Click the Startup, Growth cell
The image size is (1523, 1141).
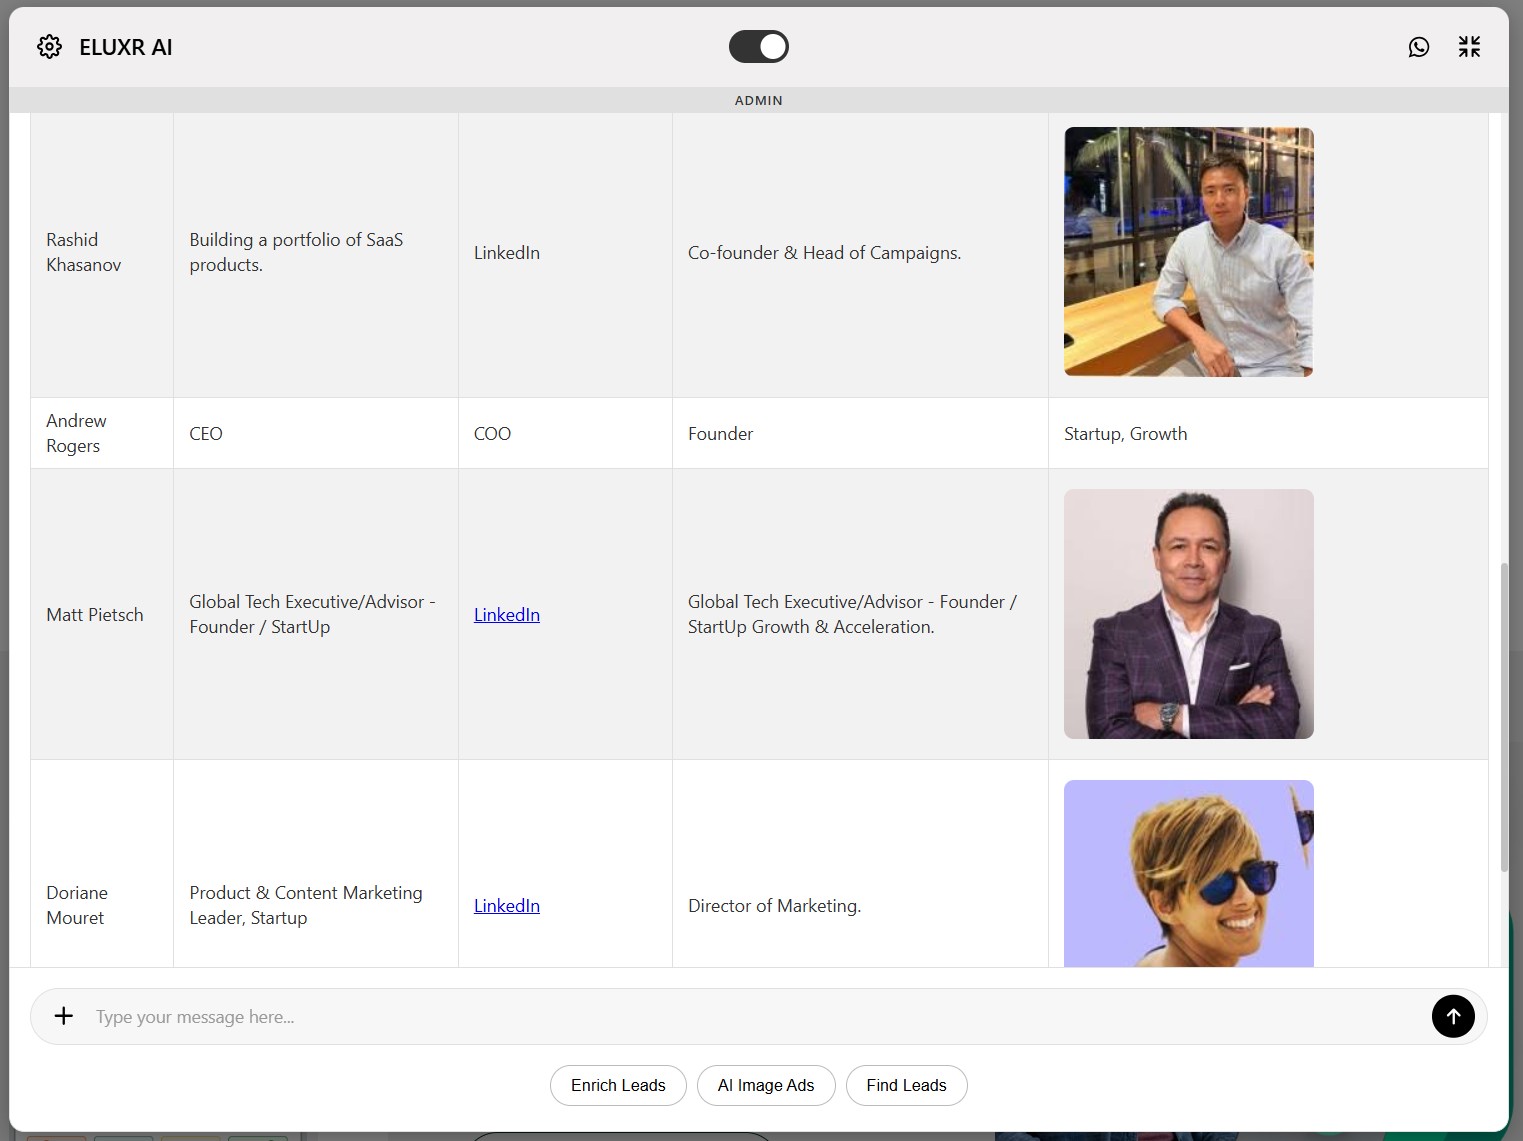pyautogui.click(x=1125, y=434)
